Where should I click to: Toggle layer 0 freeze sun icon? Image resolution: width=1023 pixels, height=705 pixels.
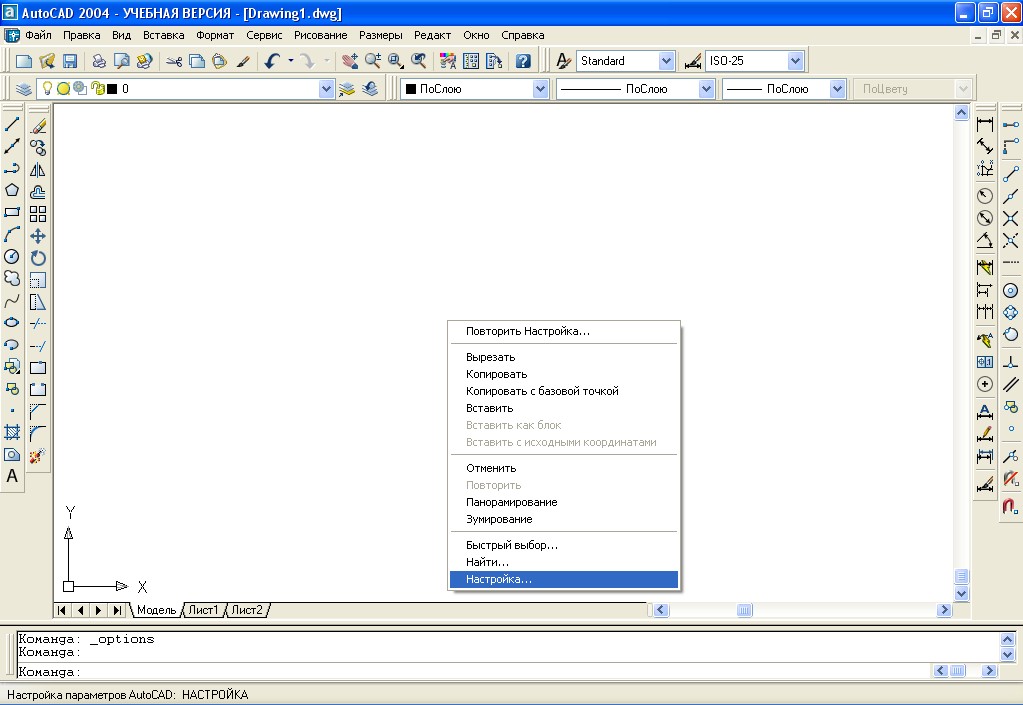point(63,89)
